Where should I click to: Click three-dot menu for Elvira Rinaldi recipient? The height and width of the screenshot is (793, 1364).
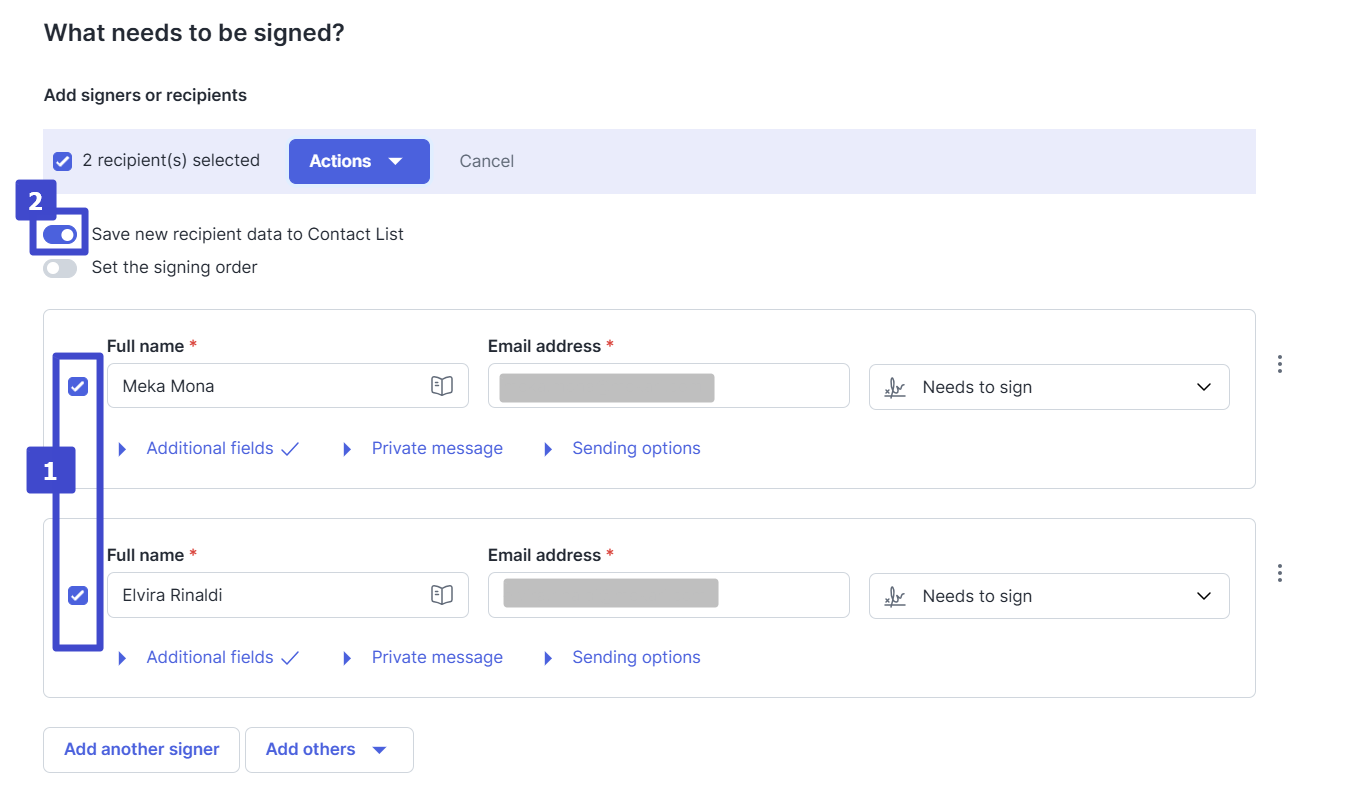pyautogui.click(x=1280, y=573)
